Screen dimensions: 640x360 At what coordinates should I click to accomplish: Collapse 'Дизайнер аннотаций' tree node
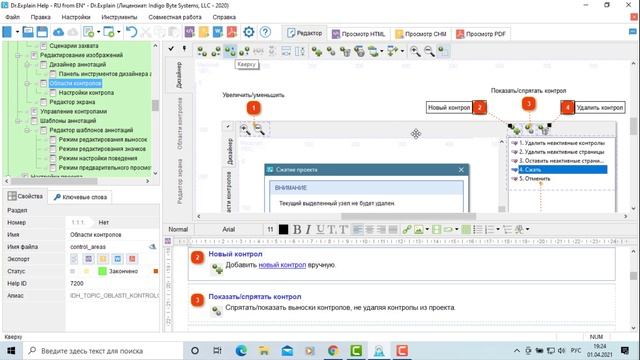(x=27, y=64)
